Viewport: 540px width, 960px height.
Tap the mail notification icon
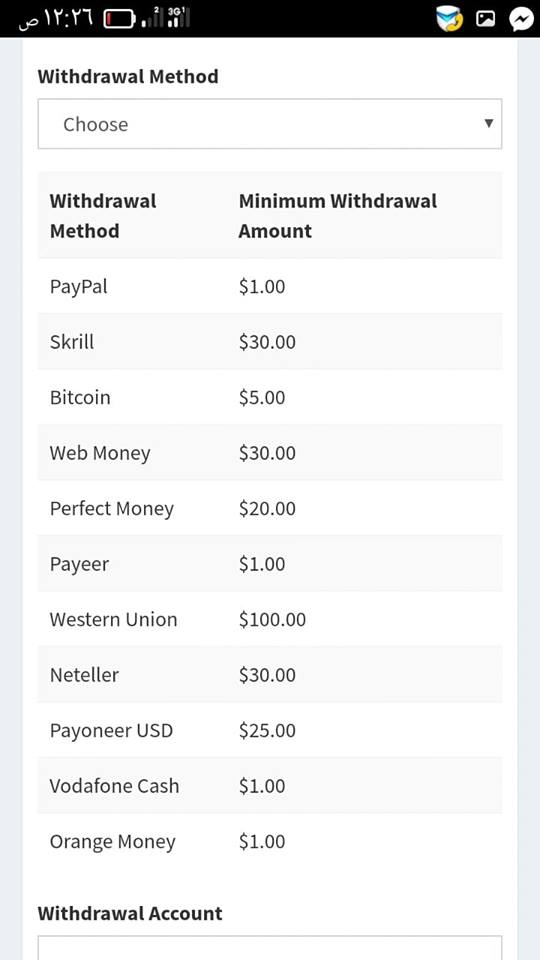click(449, 20)
